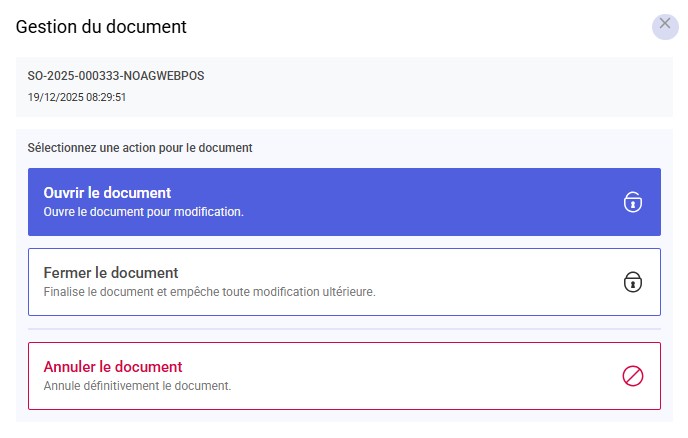Click document number SO-2025-000333-NOAGWEBPOS

point(116,76)
